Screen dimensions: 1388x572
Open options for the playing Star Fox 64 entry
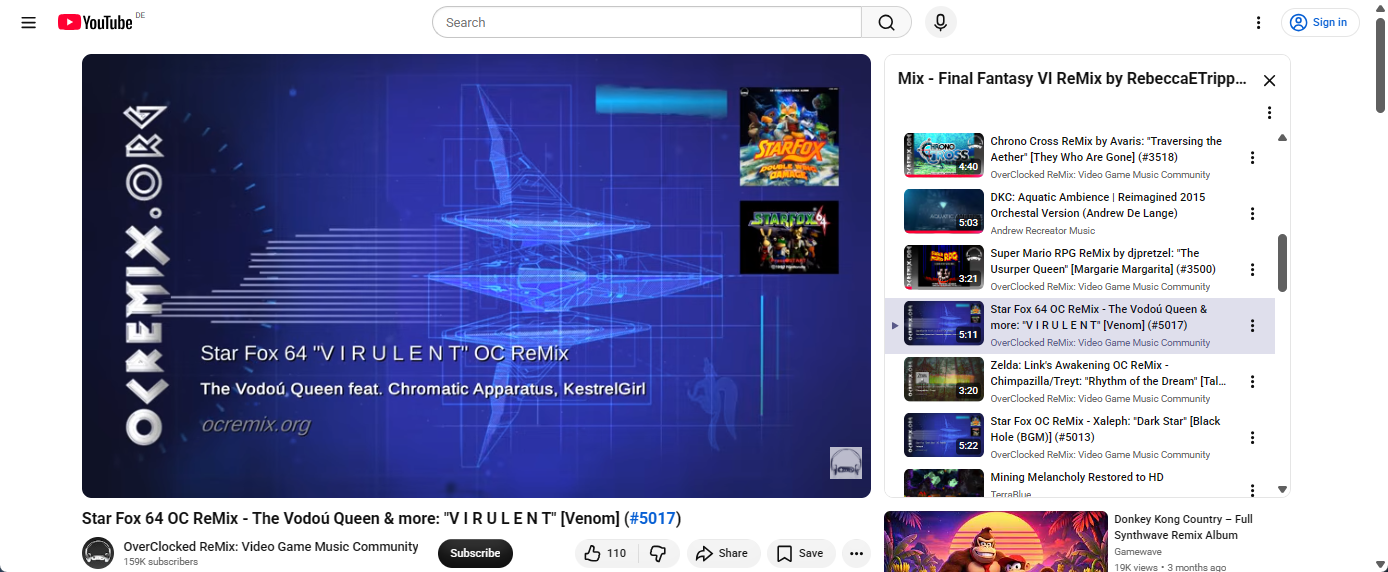1252,325
